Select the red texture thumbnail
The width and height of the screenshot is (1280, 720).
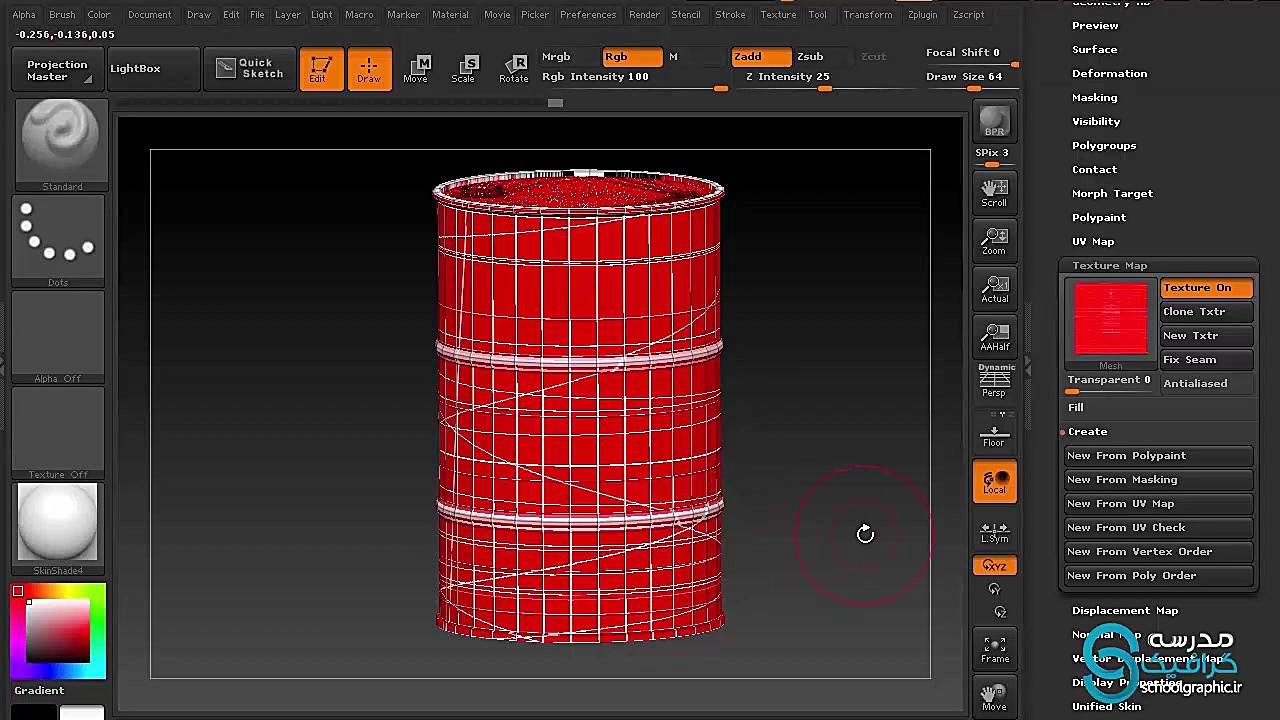(1110, 315)
